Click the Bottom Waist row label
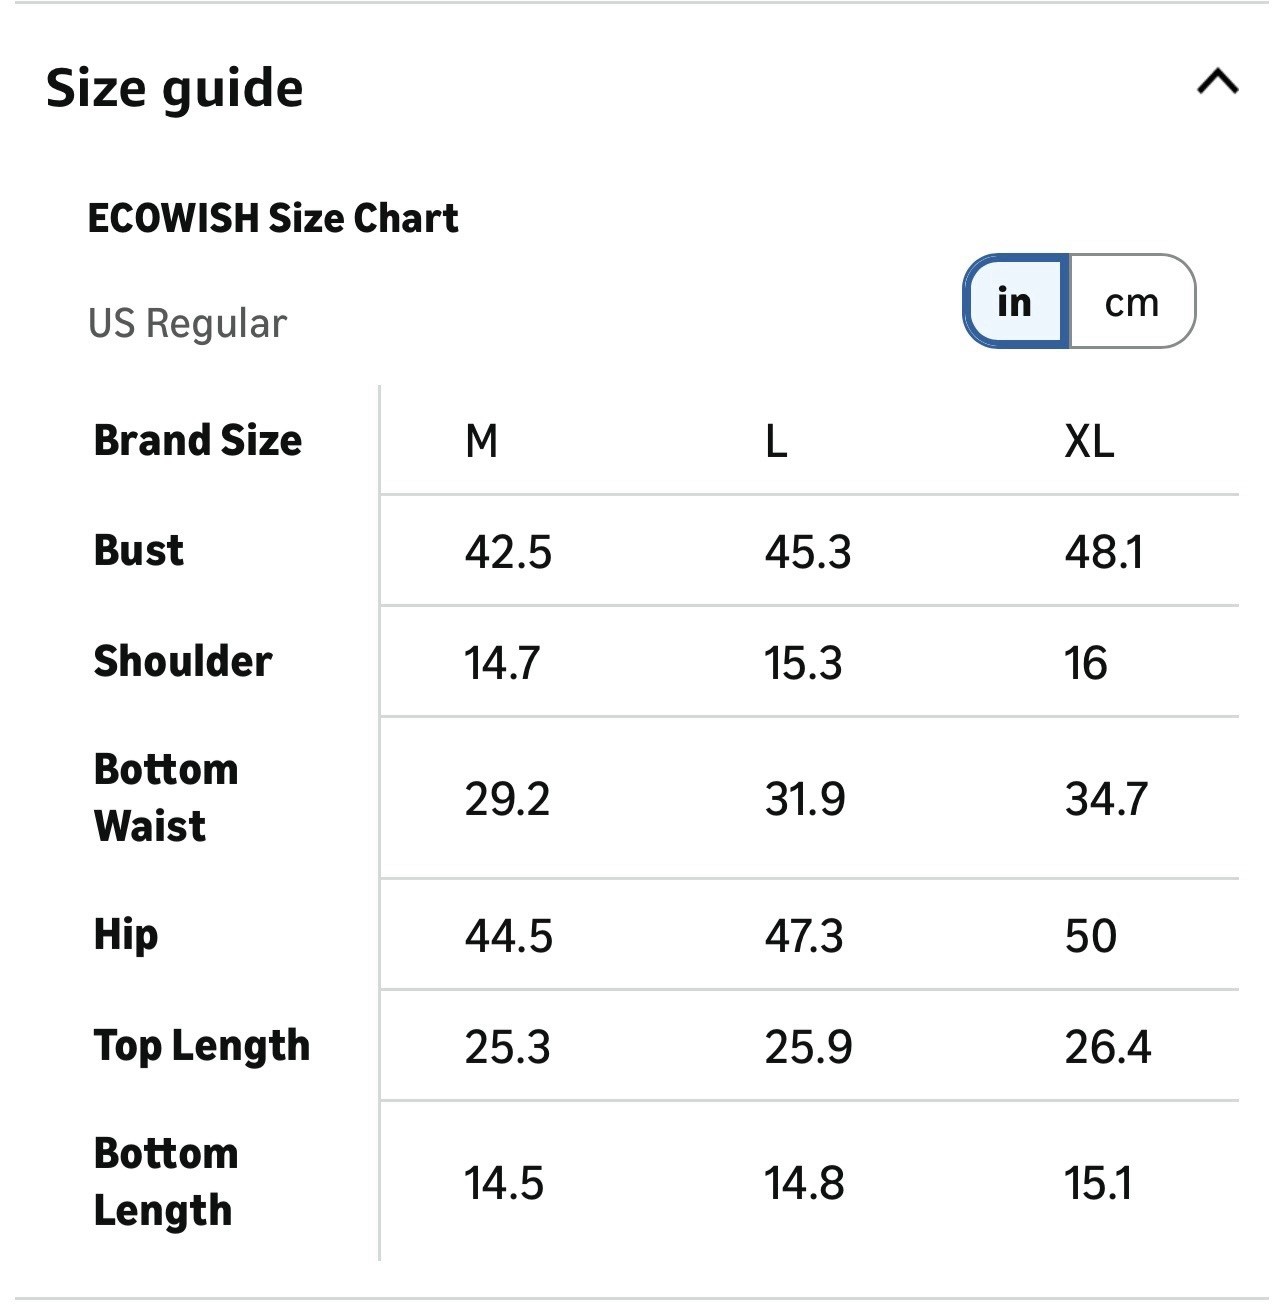1284x1313 pixels. pyautogui.click(x=166, y=798)
